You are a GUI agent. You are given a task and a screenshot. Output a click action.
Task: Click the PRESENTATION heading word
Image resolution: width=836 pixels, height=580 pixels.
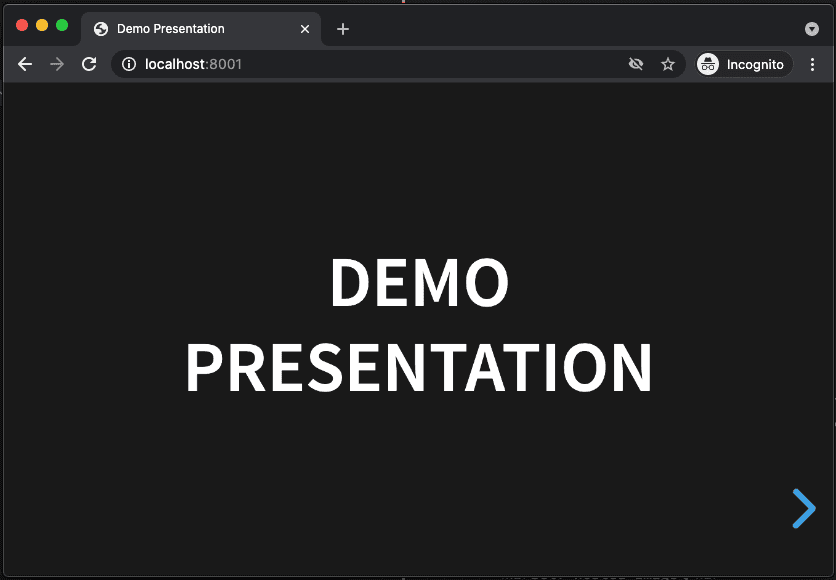pyautogui.click(x=419, y=367)
